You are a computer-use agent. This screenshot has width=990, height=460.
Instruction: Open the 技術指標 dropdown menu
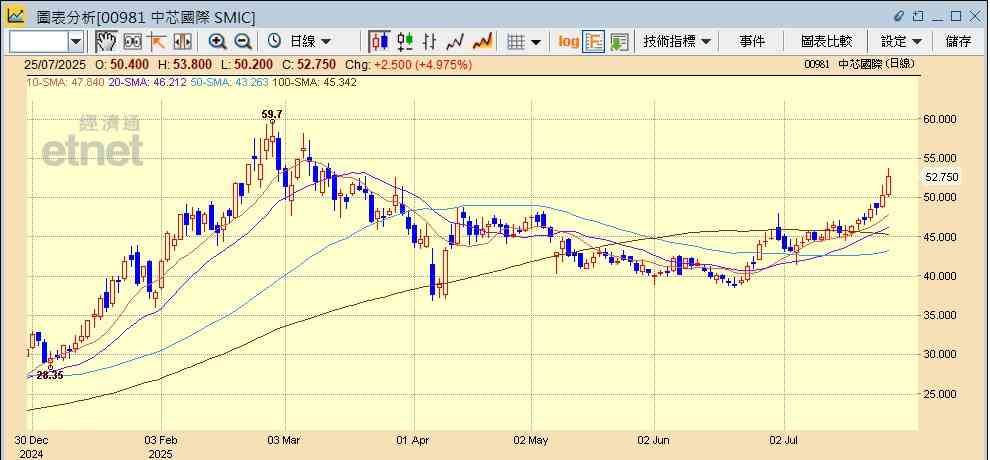click(677, 42)
